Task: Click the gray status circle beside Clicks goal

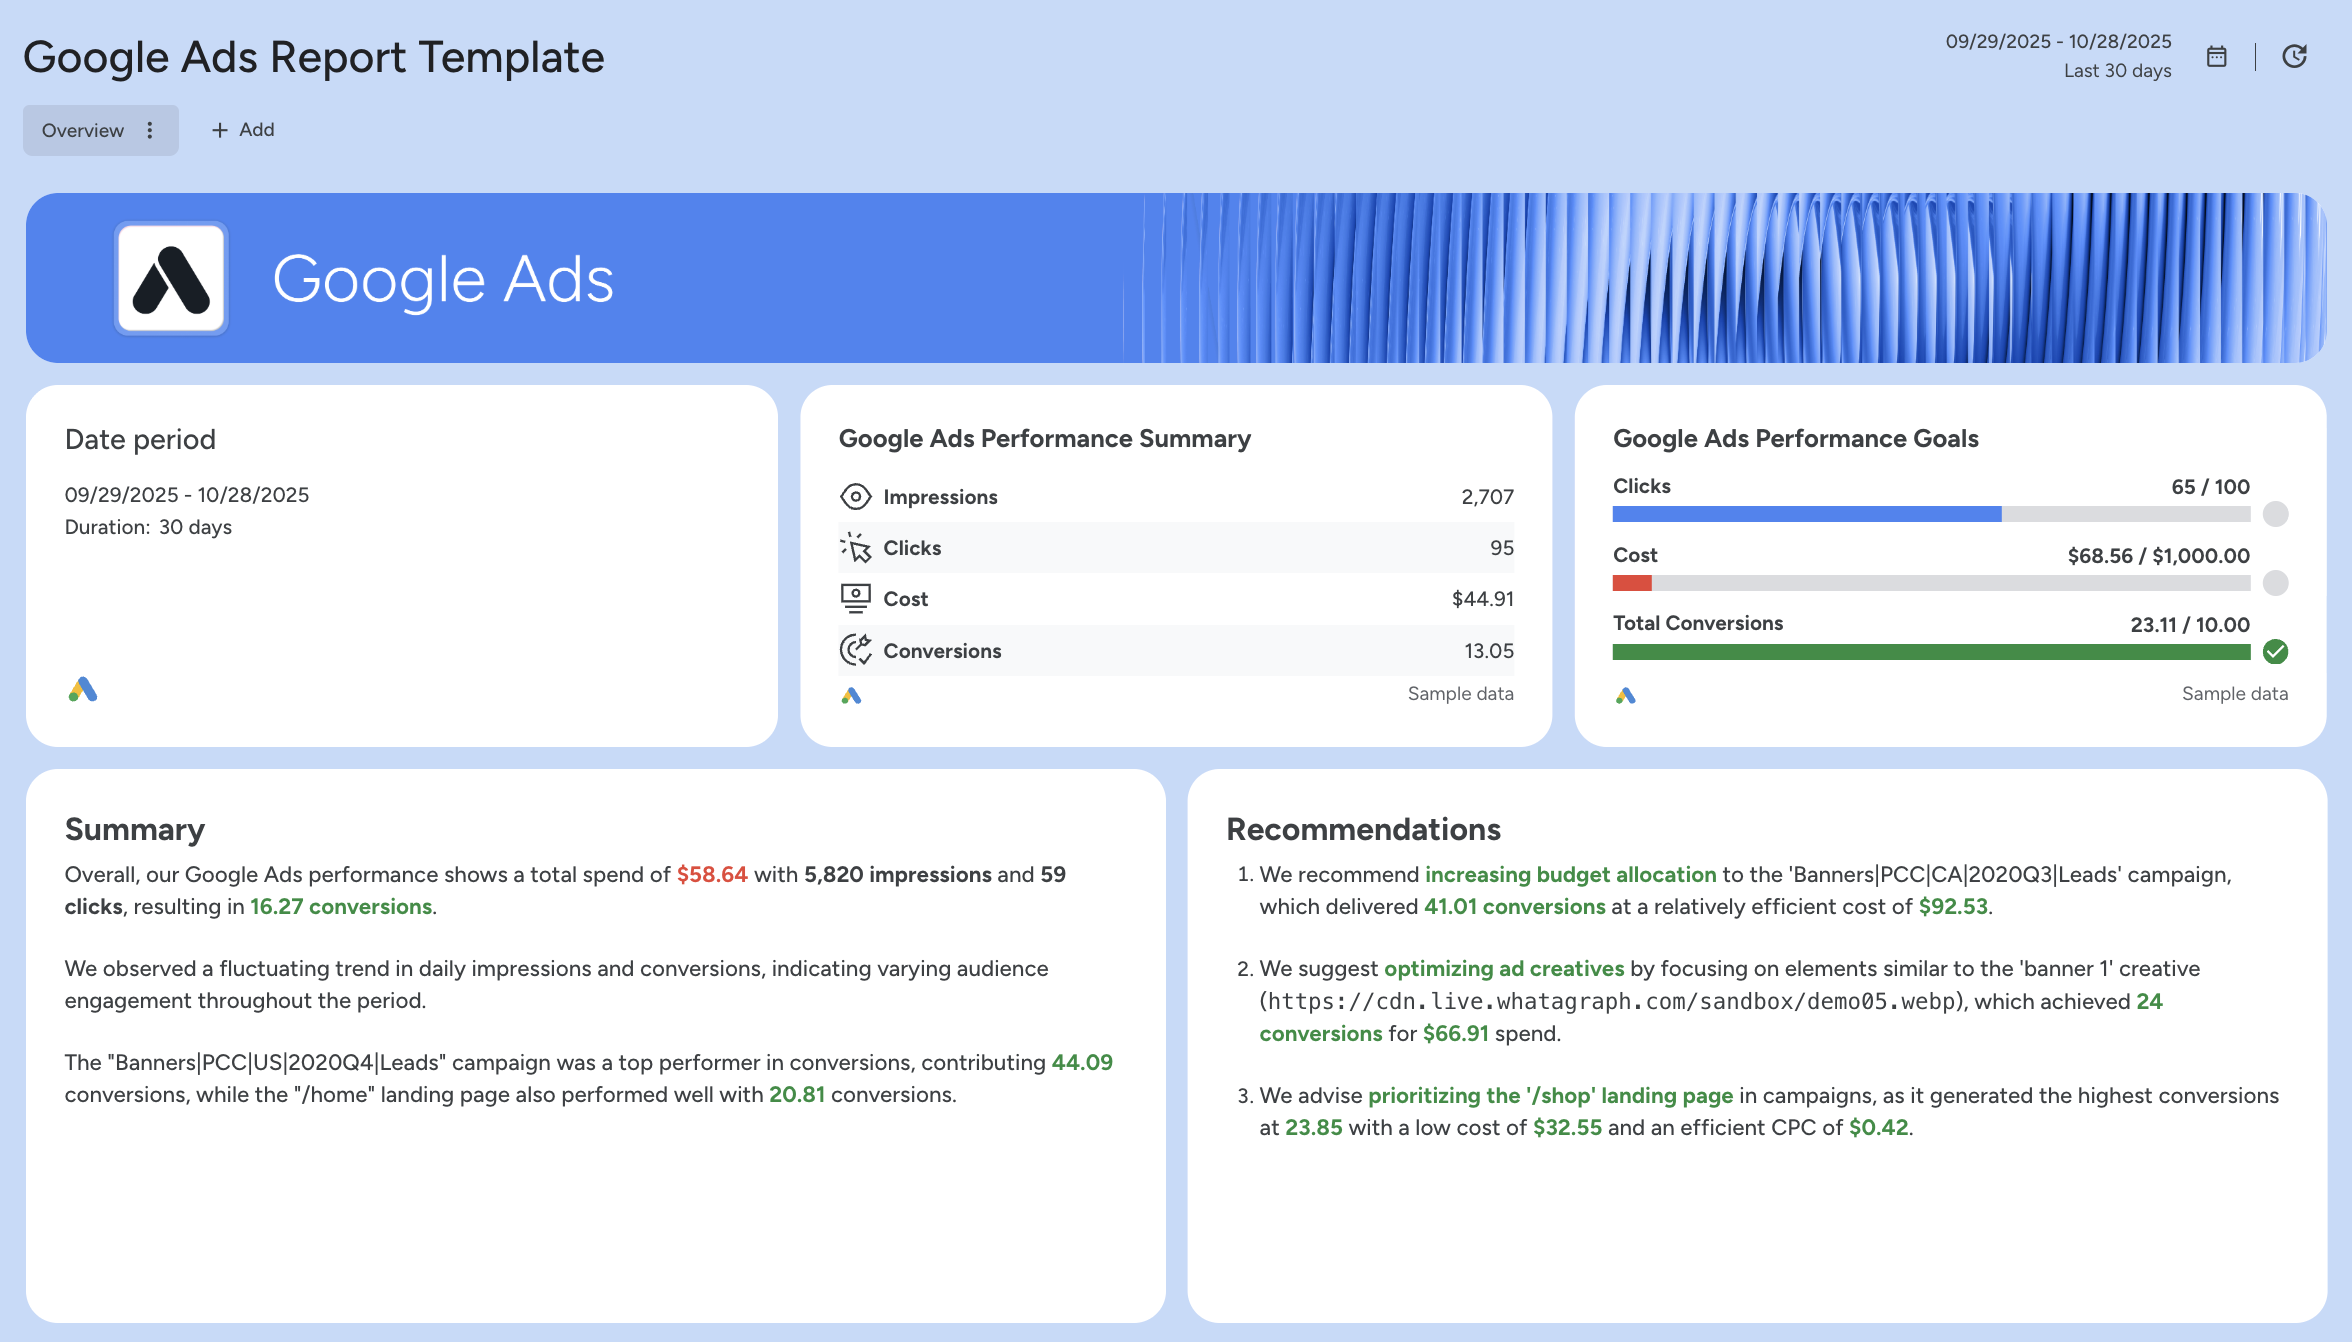Action: coord(2276,514)
